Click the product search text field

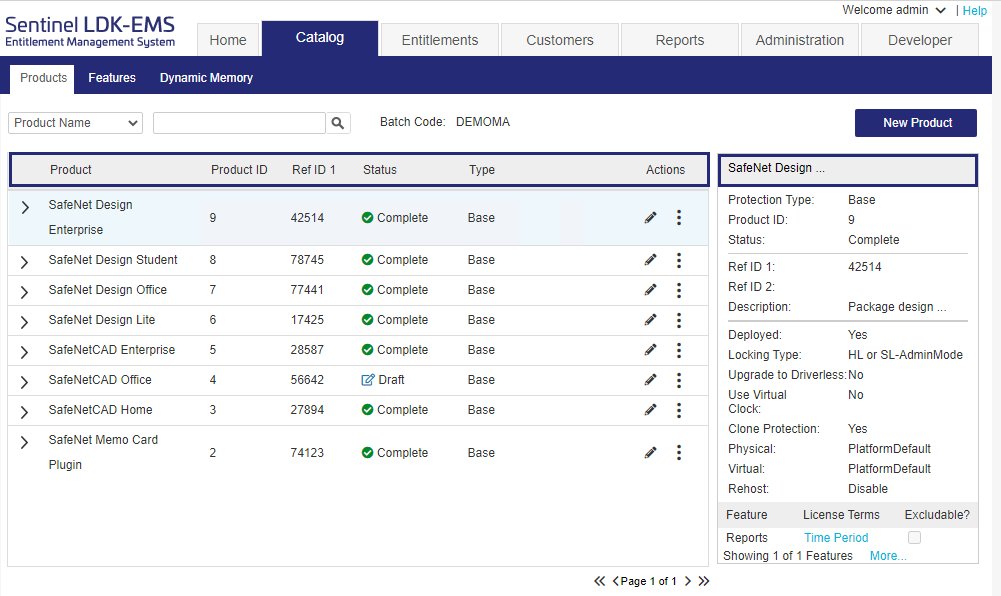[239, 123]
